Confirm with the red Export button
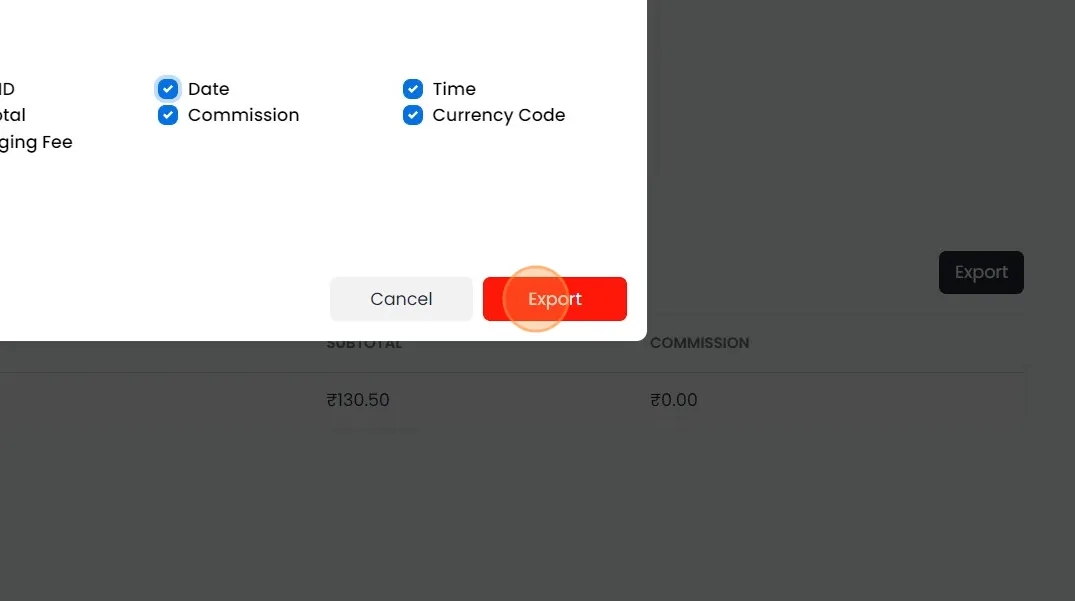 point(554,299)
